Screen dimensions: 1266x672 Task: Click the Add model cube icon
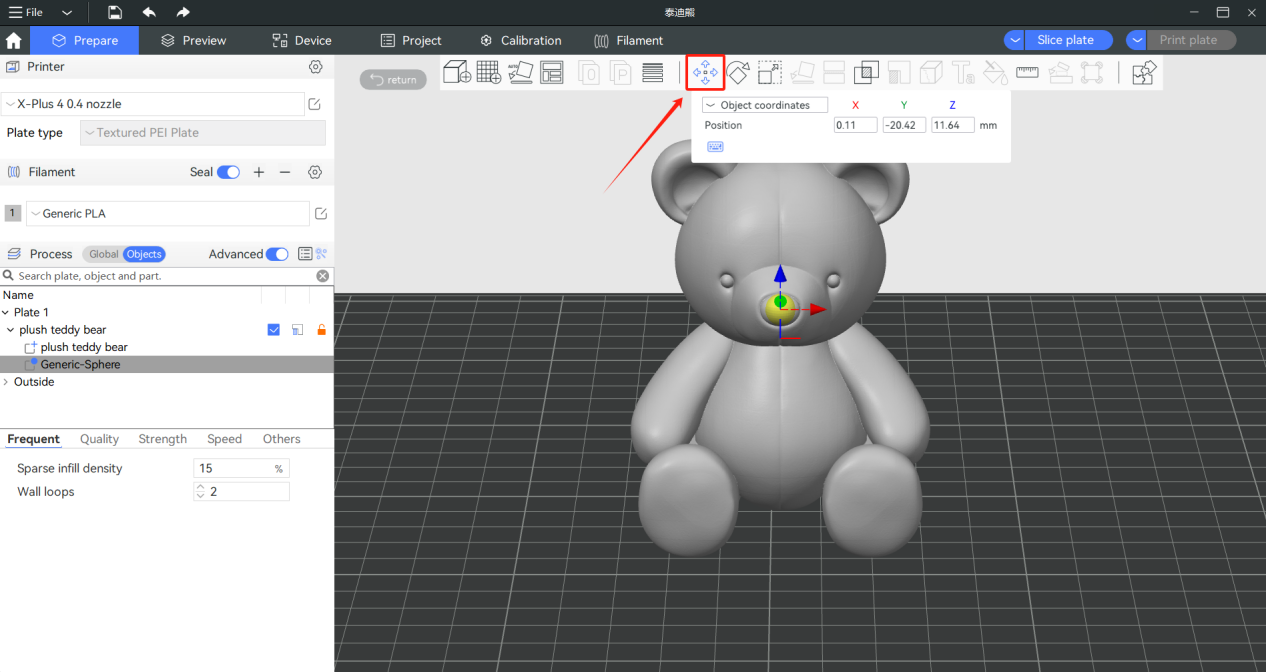457,72
